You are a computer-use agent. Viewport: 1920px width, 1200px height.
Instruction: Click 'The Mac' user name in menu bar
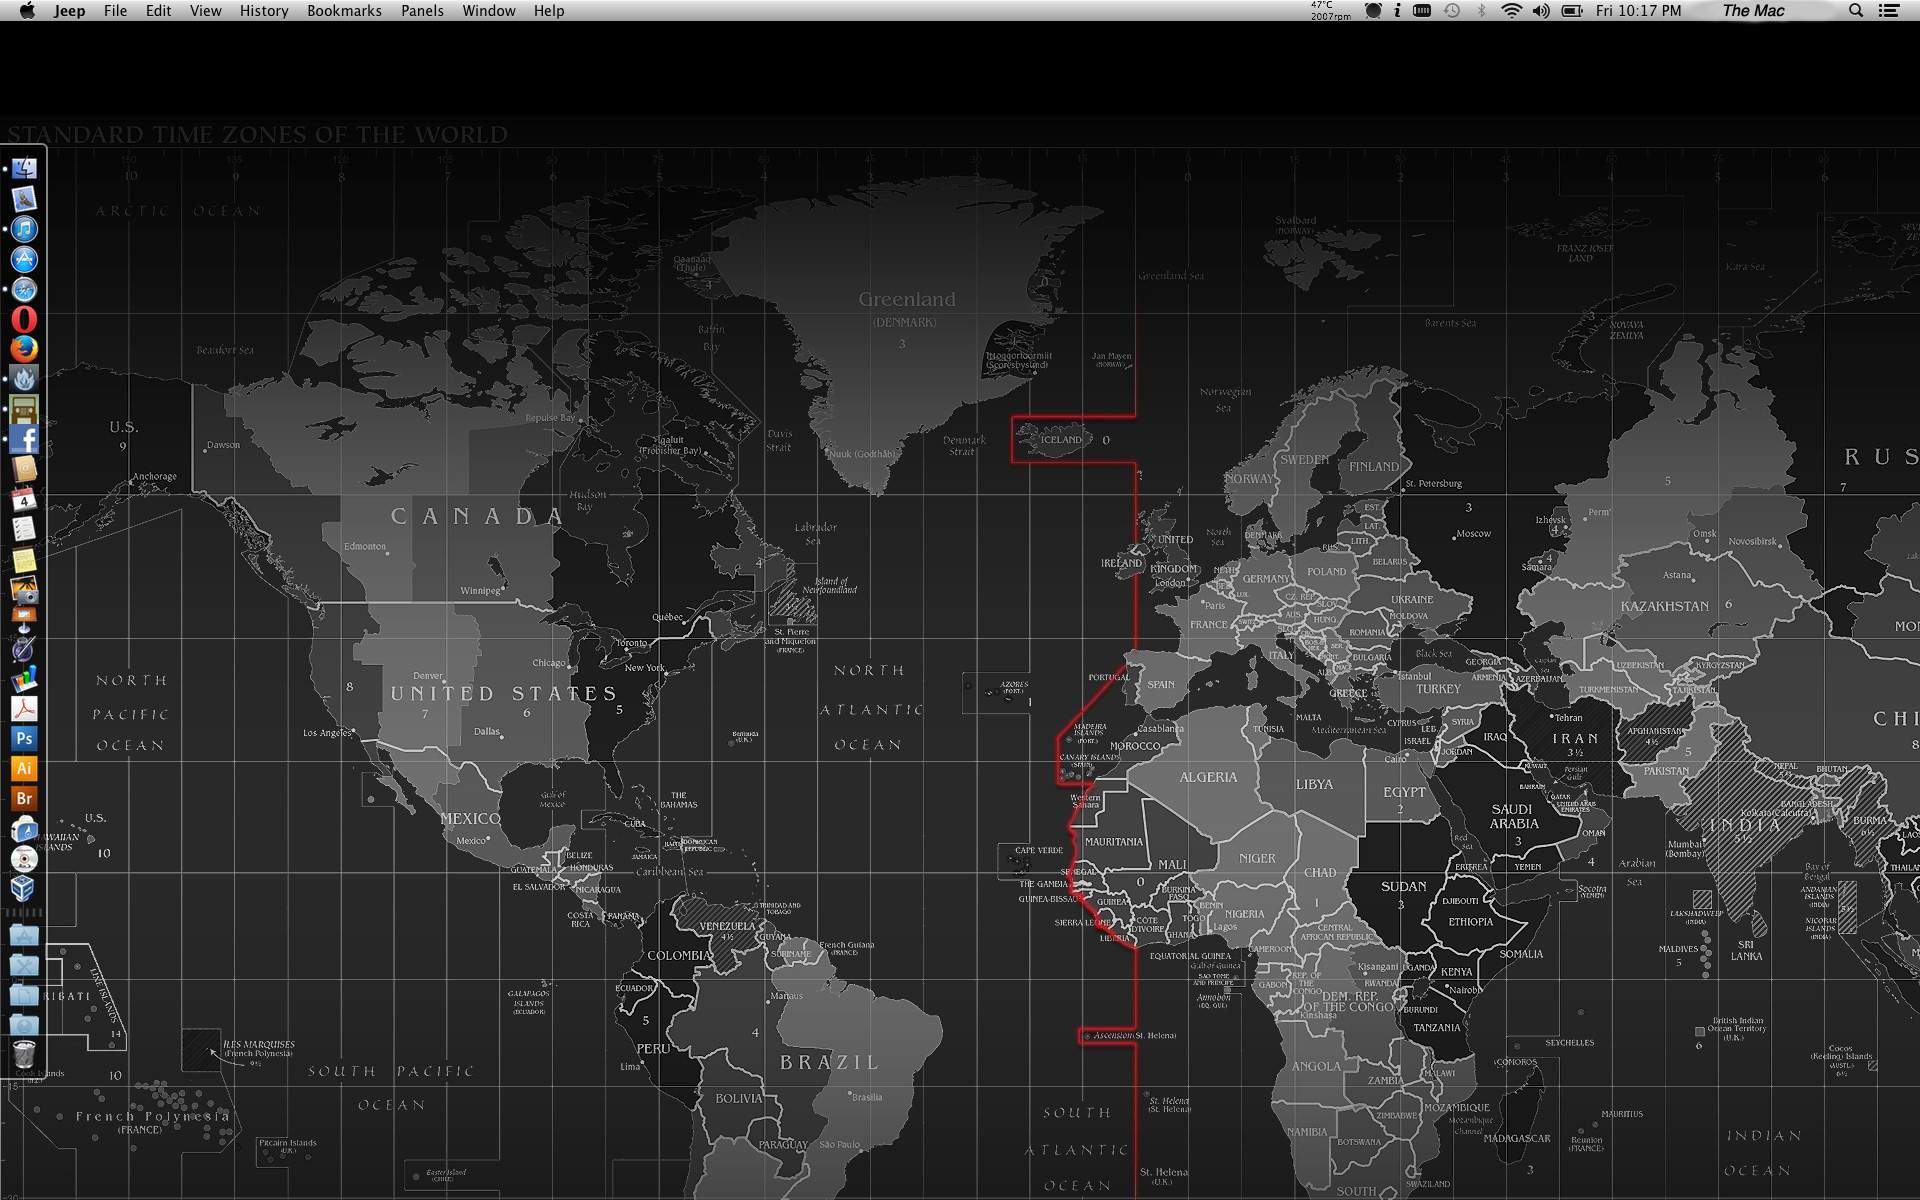click(x=1753, y=10)
